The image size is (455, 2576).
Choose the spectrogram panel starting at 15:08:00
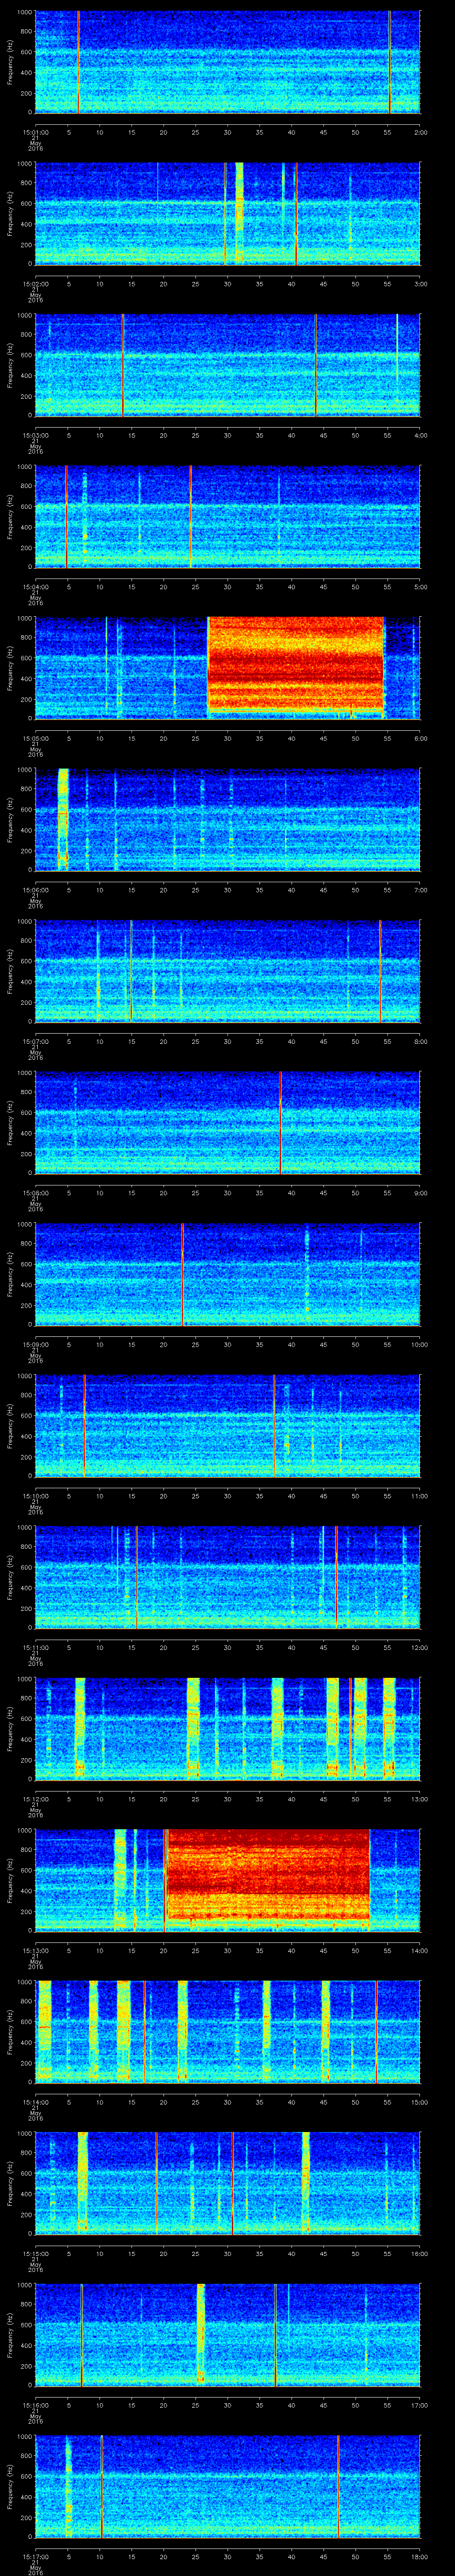click(228, 1123)
